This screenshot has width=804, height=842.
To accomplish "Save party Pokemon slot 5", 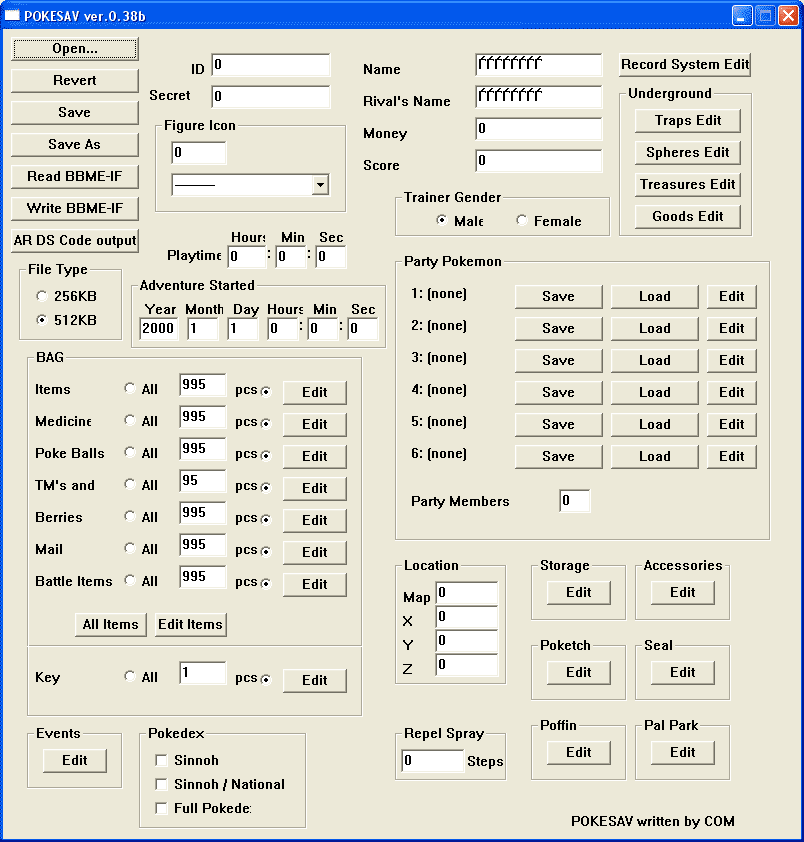I will tap(559, 424).
